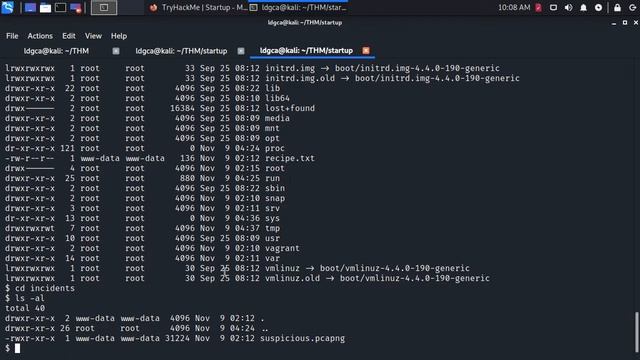Click the initrd.img.old link name

point(300,78)
